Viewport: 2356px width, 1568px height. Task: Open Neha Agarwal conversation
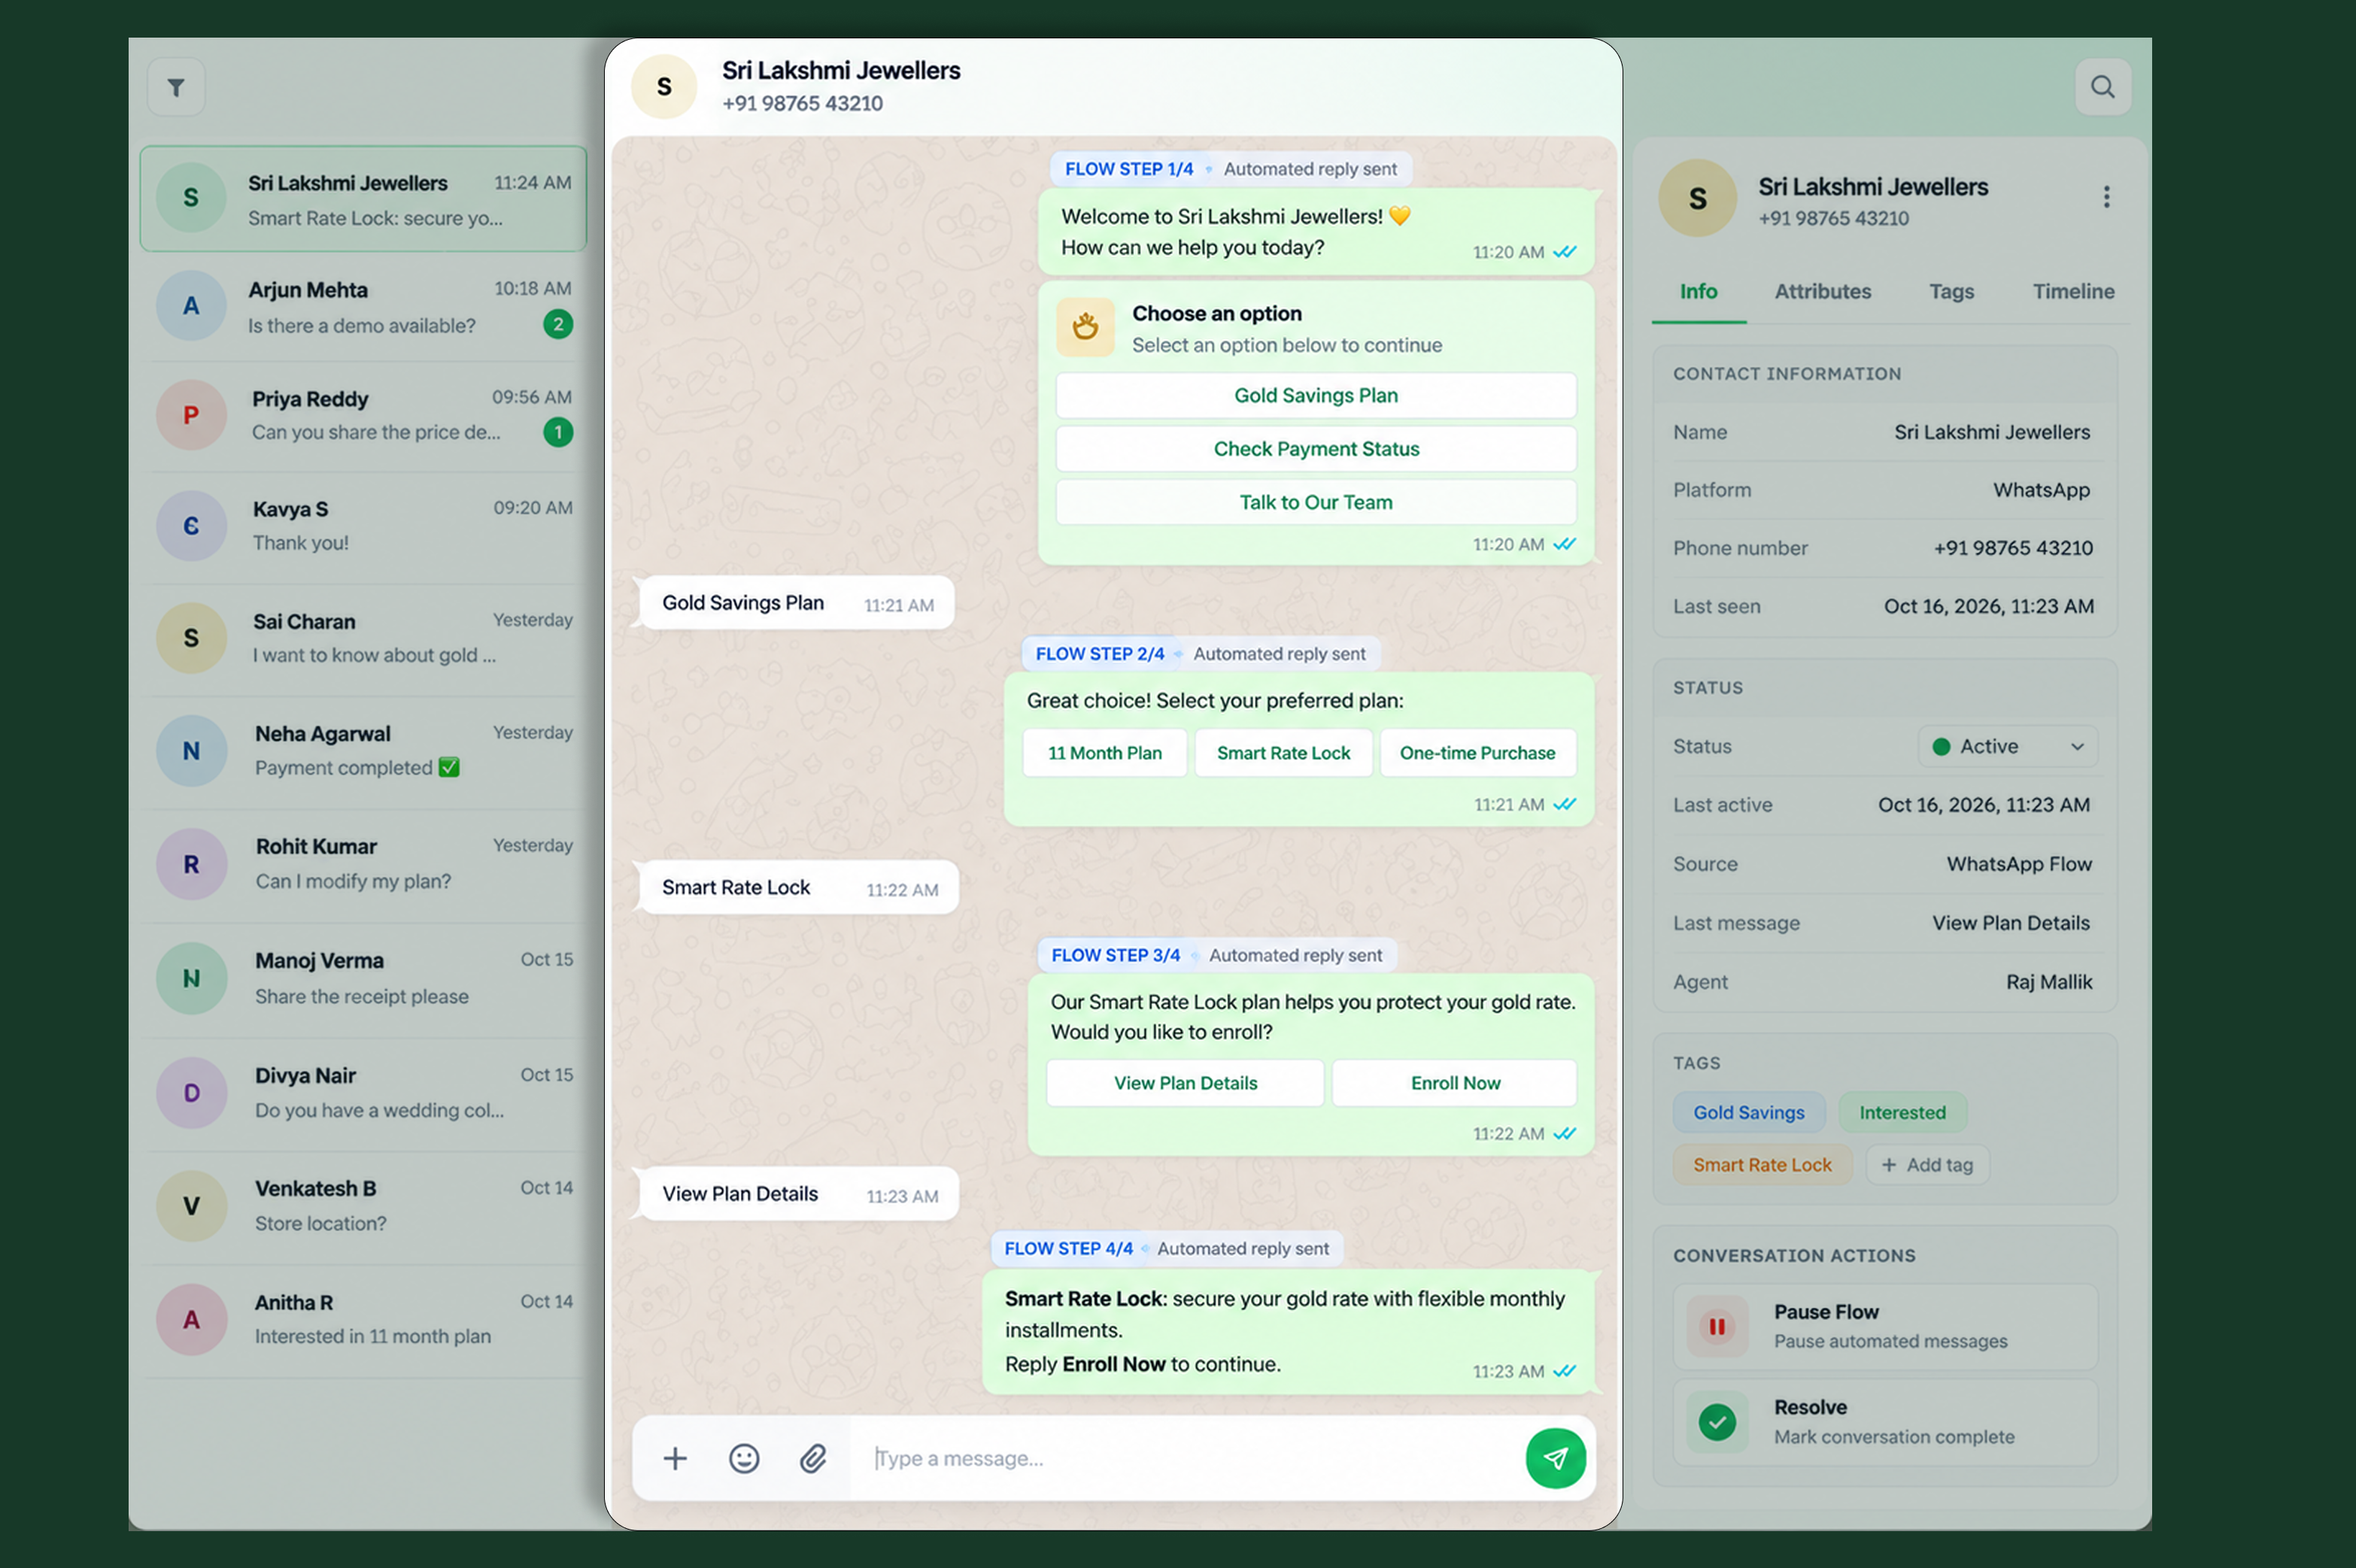pos(364,750)
